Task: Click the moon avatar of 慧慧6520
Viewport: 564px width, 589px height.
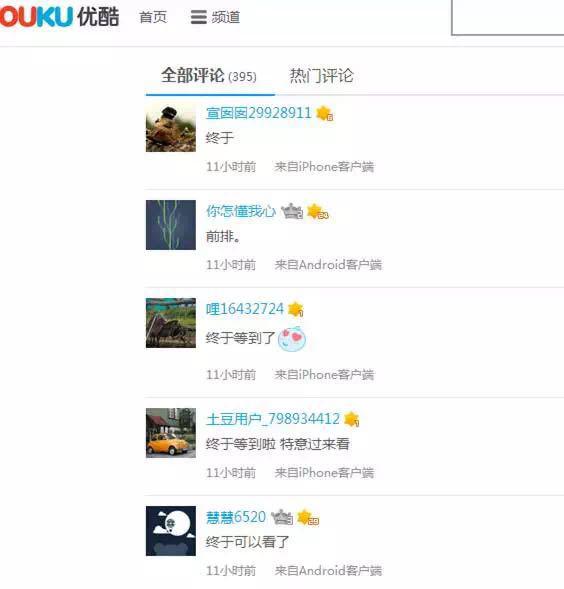Action: (x=171, y=531)
